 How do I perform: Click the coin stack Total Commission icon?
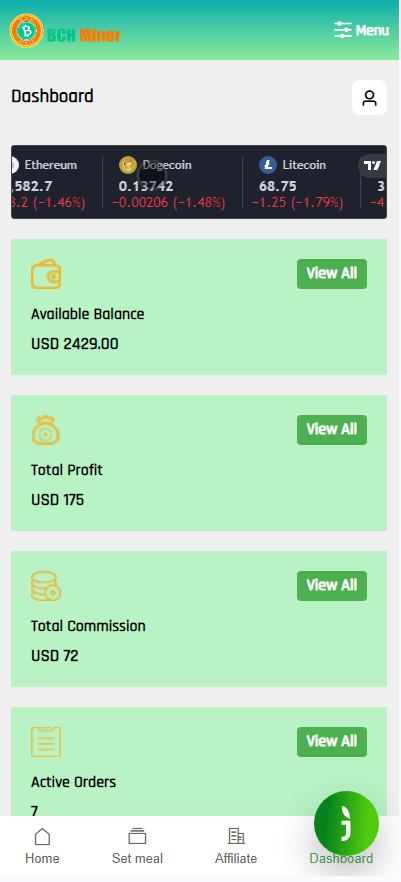coord(46,586)
